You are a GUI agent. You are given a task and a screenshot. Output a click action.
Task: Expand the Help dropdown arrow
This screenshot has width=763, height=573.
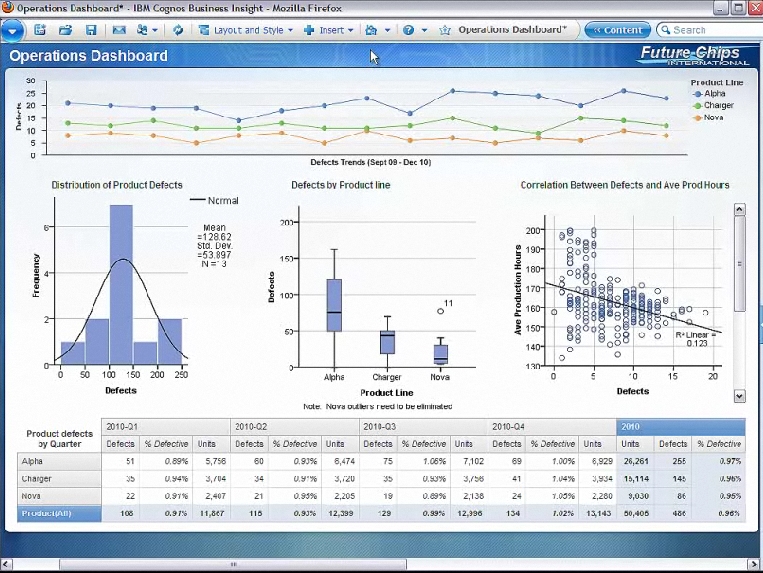pos(424,30)
